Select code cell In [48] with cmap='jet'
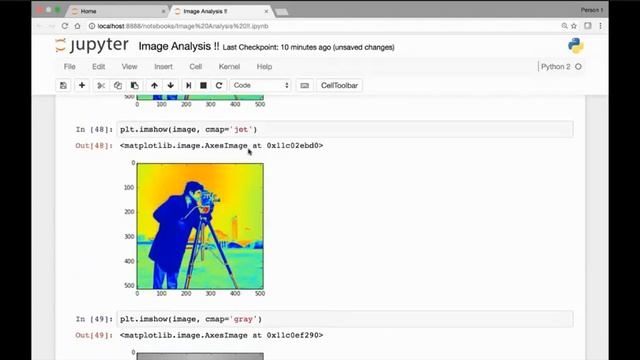Image resolution: width=640 pixels, height=360 pixels. (x=345, y=129)
